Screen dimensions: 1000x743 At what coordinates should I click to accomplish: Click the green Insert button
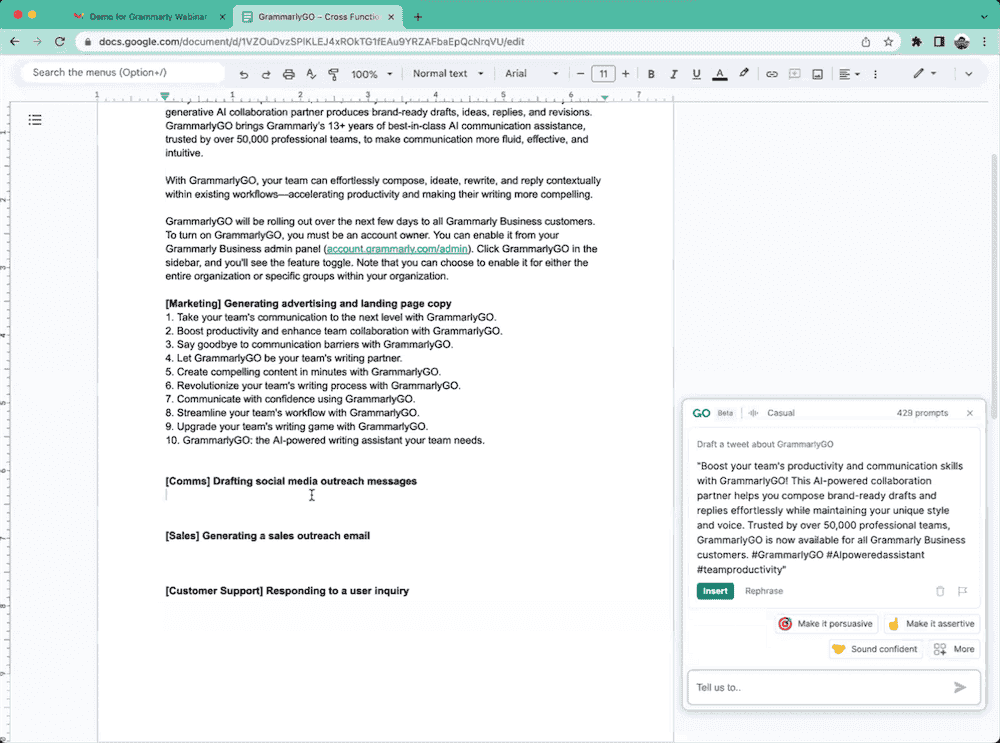715,591
